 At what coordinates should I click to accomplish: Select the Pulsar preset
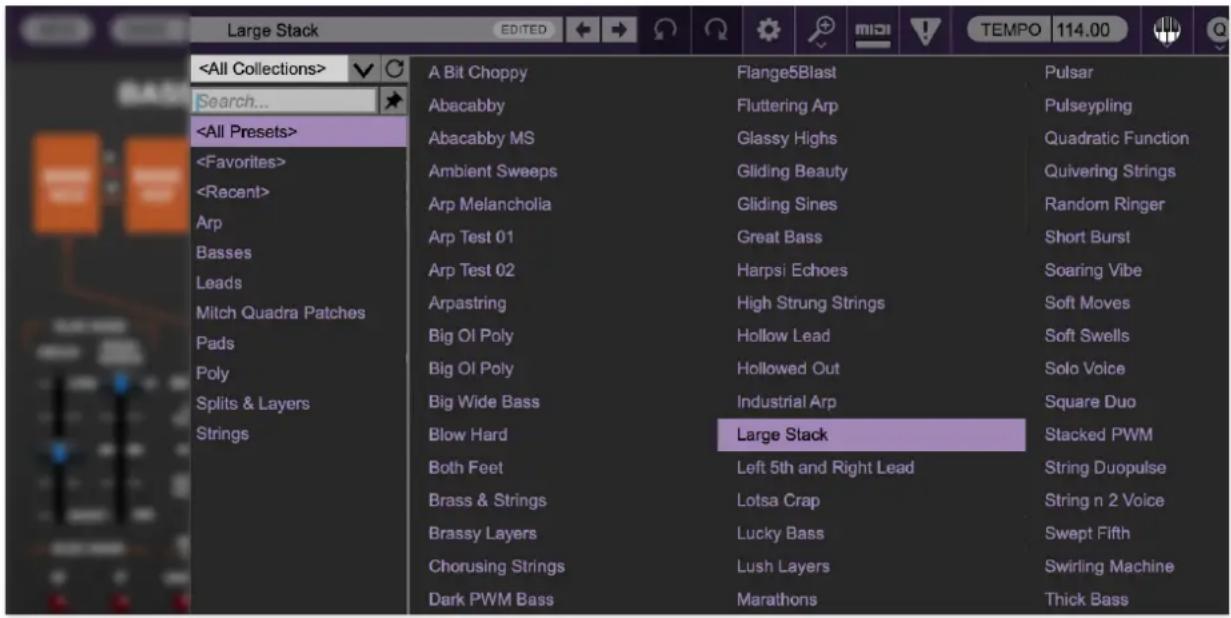[1069, 72]
